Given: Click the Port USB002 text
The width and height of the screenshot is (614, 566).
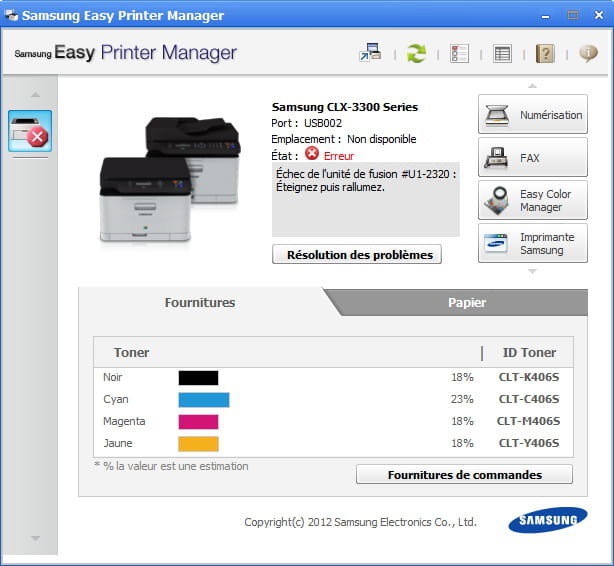Looking at the screenshot, I should [306, 123].
